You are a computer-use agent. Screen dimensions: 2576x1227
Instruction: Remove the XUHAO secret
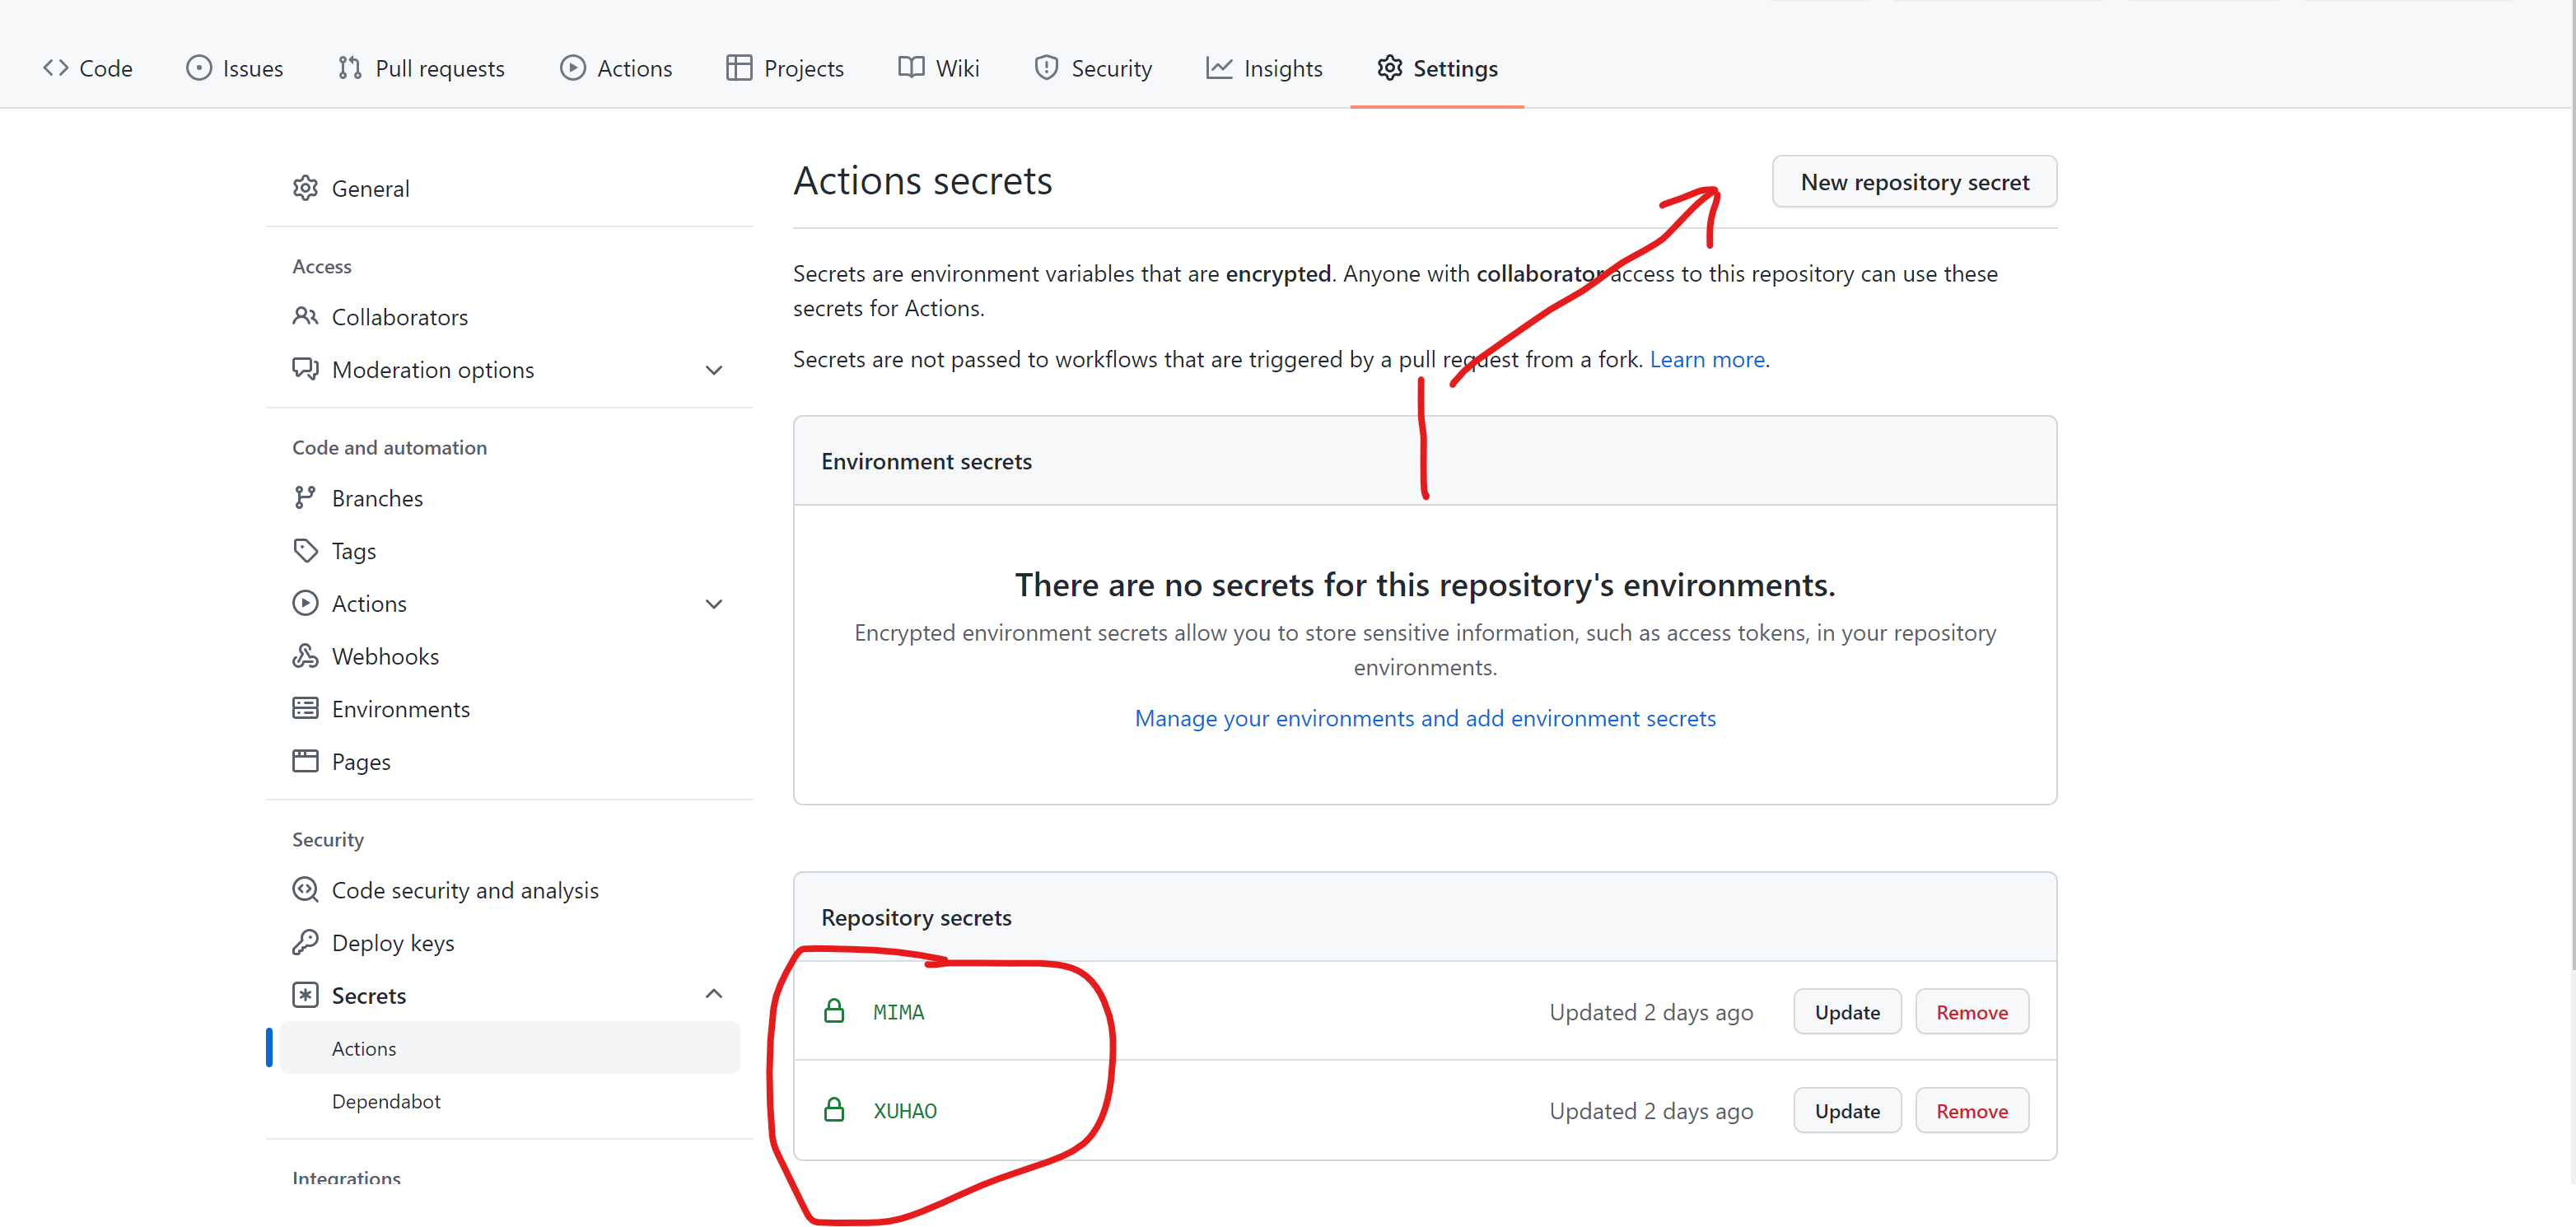pyautogui.click(x=1971, y=1111)
